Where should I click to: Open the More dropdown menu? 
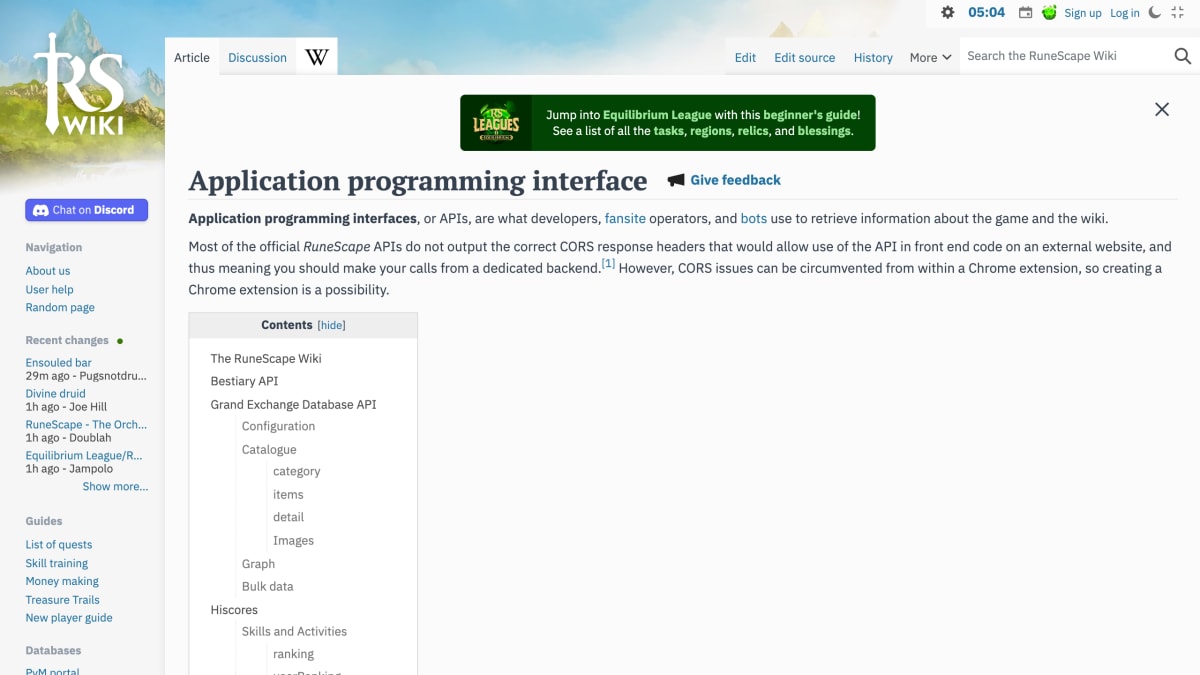930,57
